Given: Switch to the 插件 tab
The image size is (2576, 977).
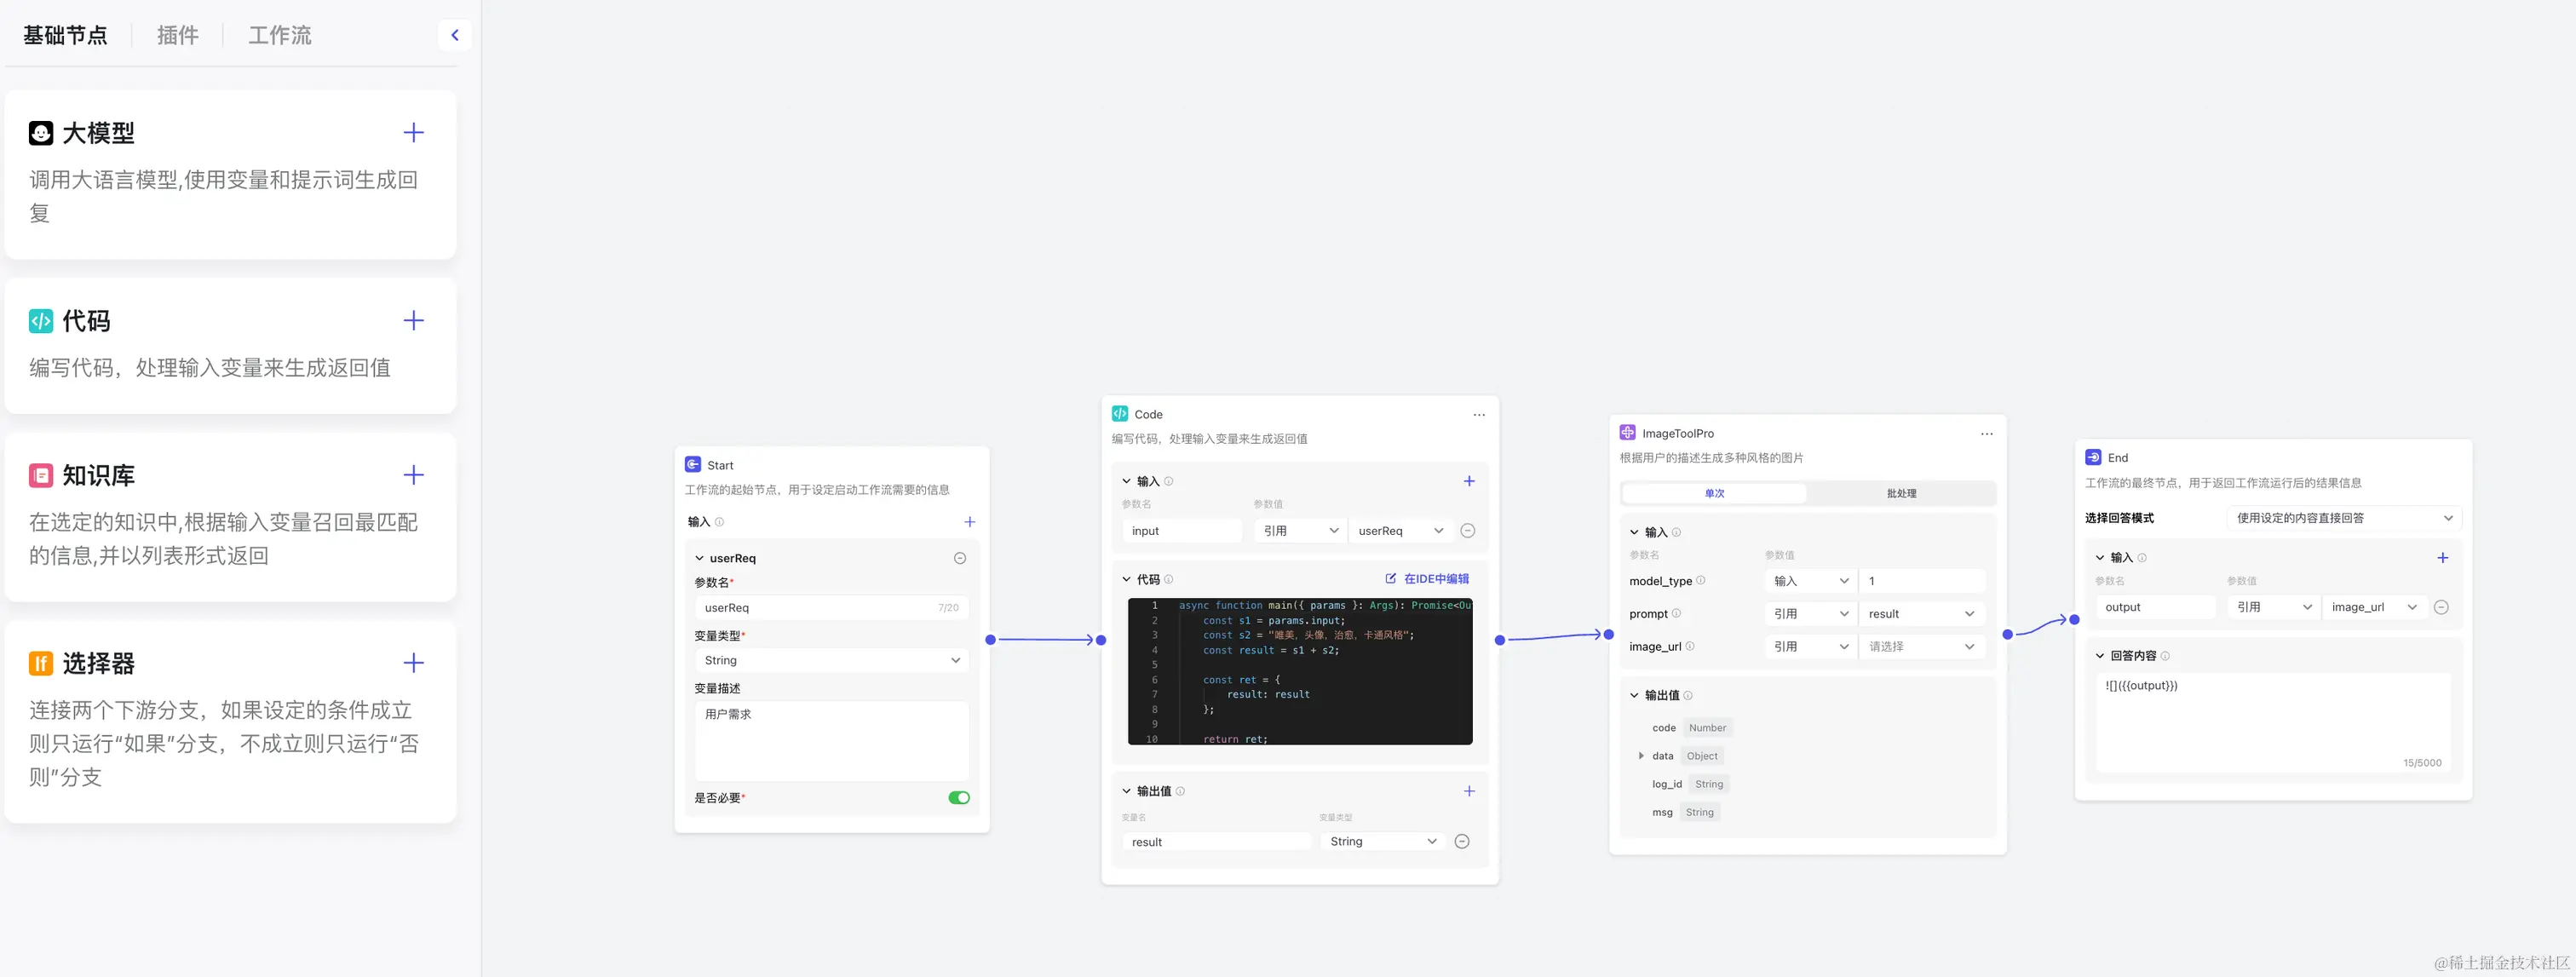Looking at the screenshot, I should click(177, 35).
